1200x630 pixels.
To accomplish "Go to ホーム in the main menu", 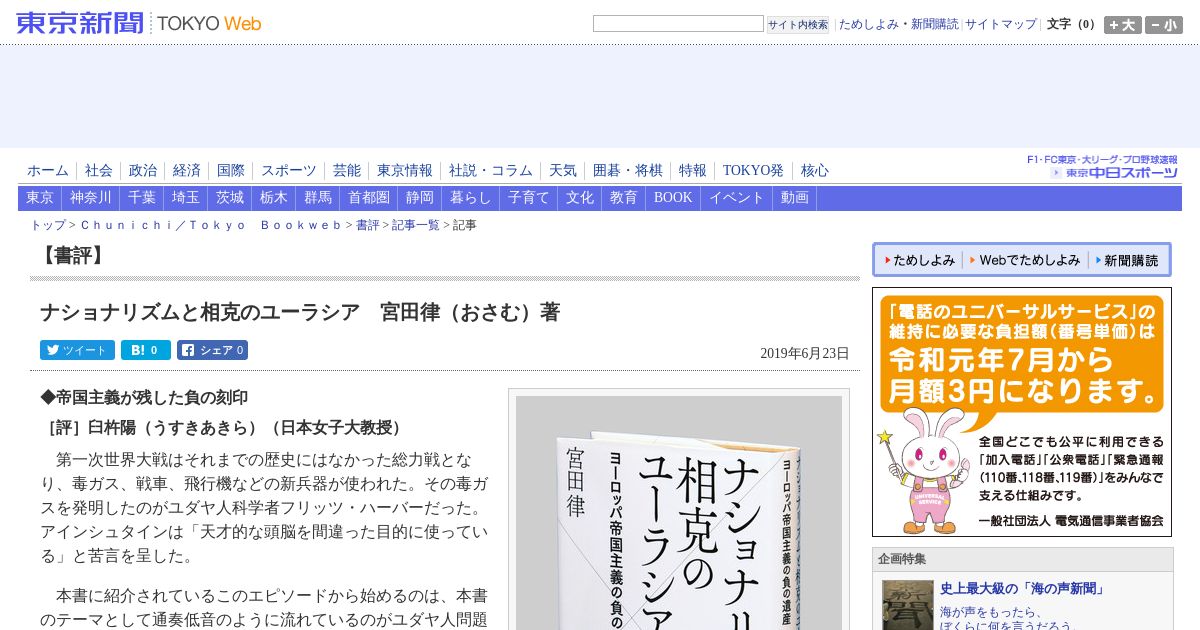I will 48,171.
